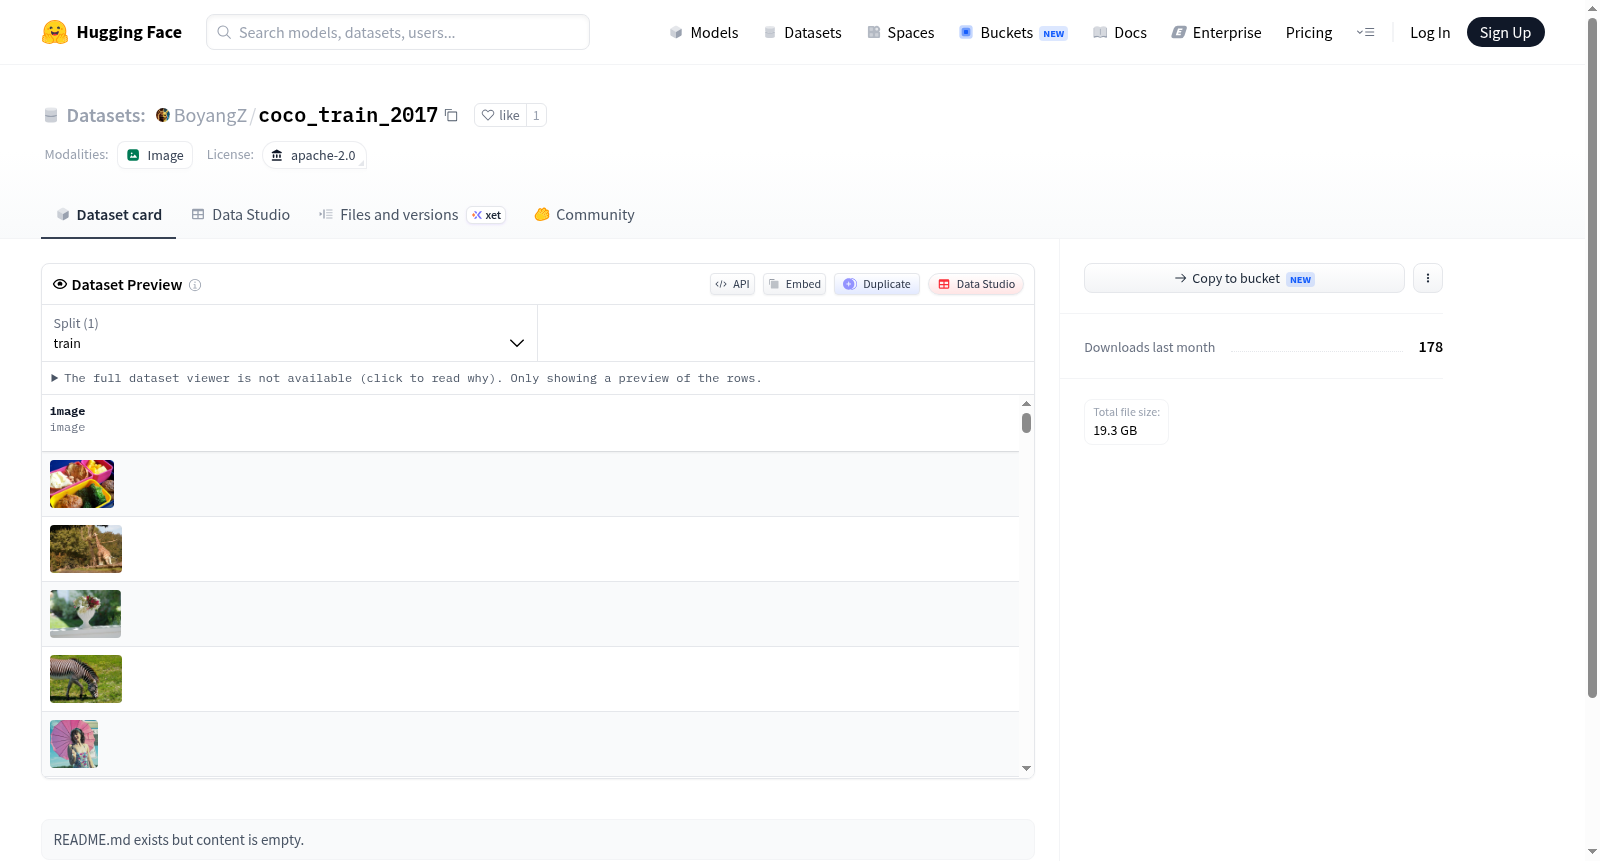The width and height of the screenshot is (1600, 861).
Task: Expand the extra navigation menu icon
Action: pos(1365,32)
